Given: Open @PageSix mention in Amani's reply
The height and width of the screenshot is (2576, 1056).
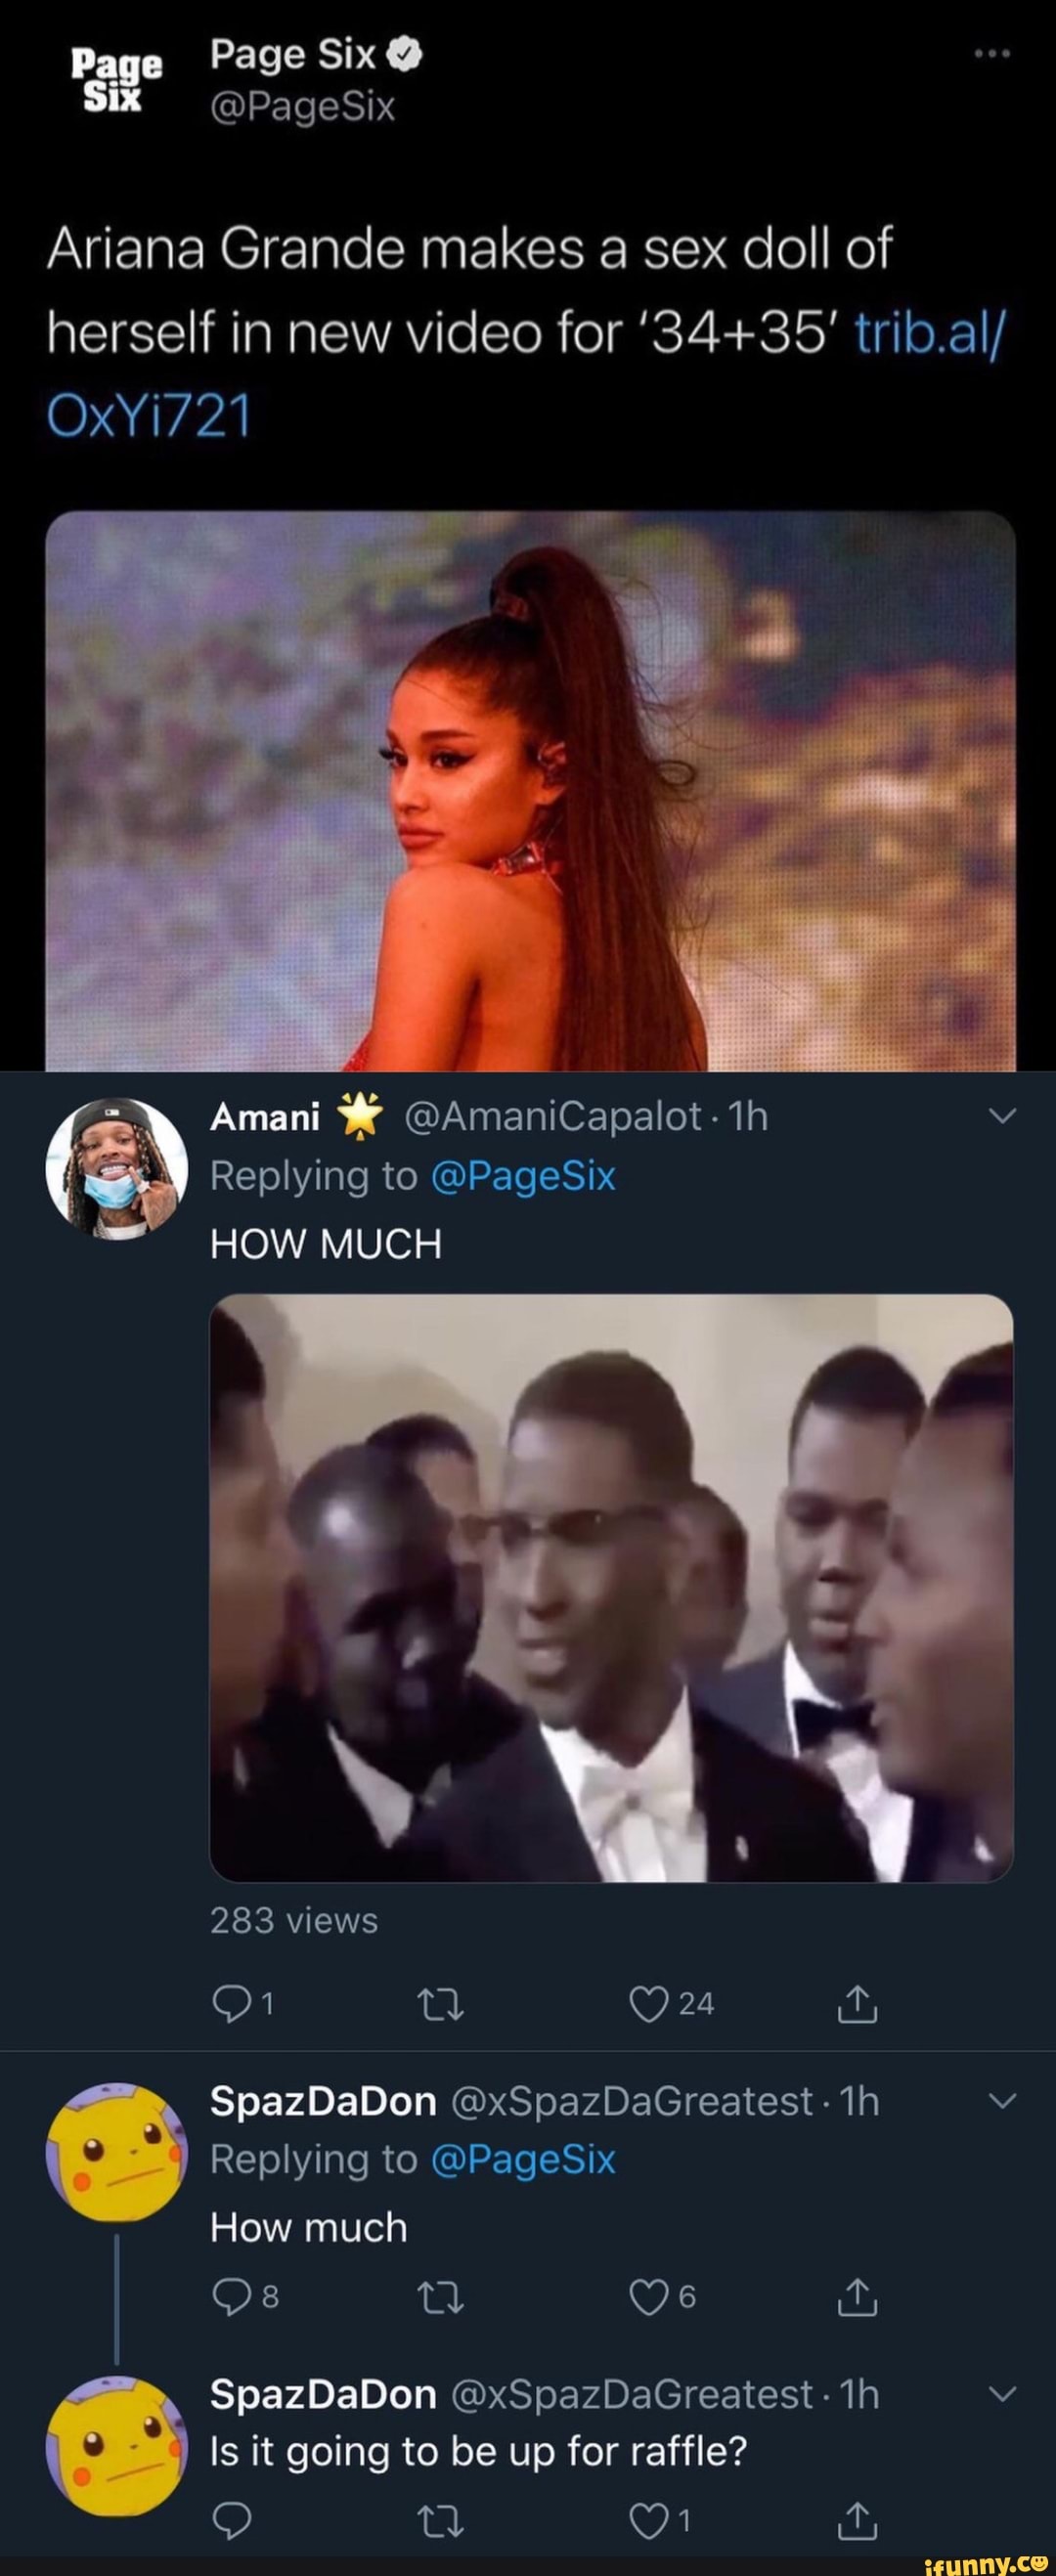Looking at the screenshot, I should (x=522, y=1176).
